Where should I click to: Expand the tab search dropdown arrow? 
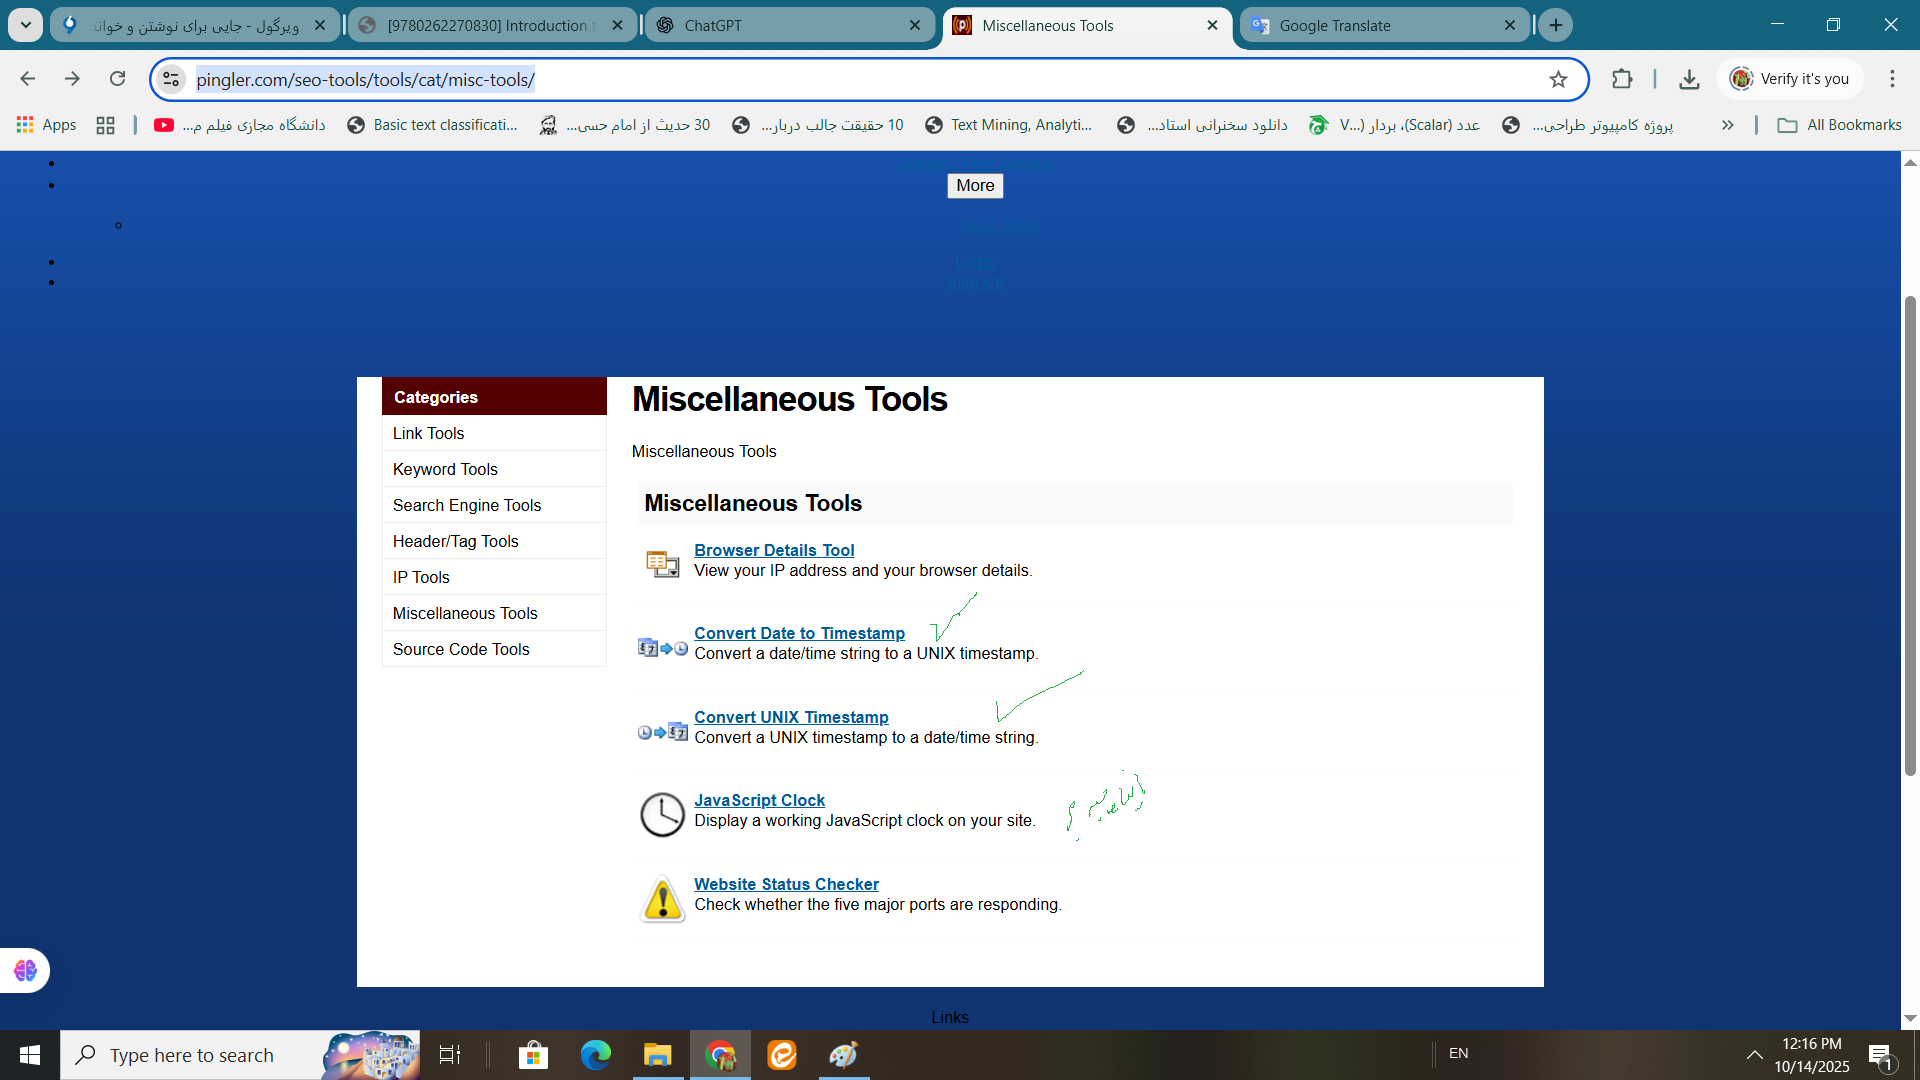[25, 25]
